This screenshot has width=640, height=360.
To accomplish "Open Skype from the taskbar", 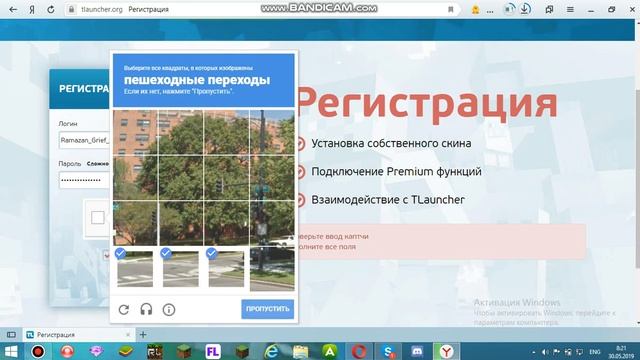I will [x=388, y=351].
